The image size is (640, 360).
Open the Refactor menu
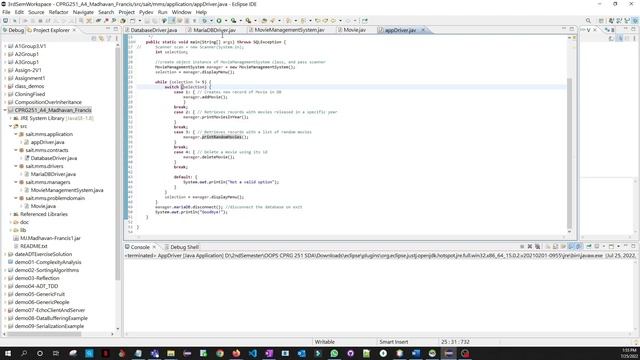[x=58, y=12]
